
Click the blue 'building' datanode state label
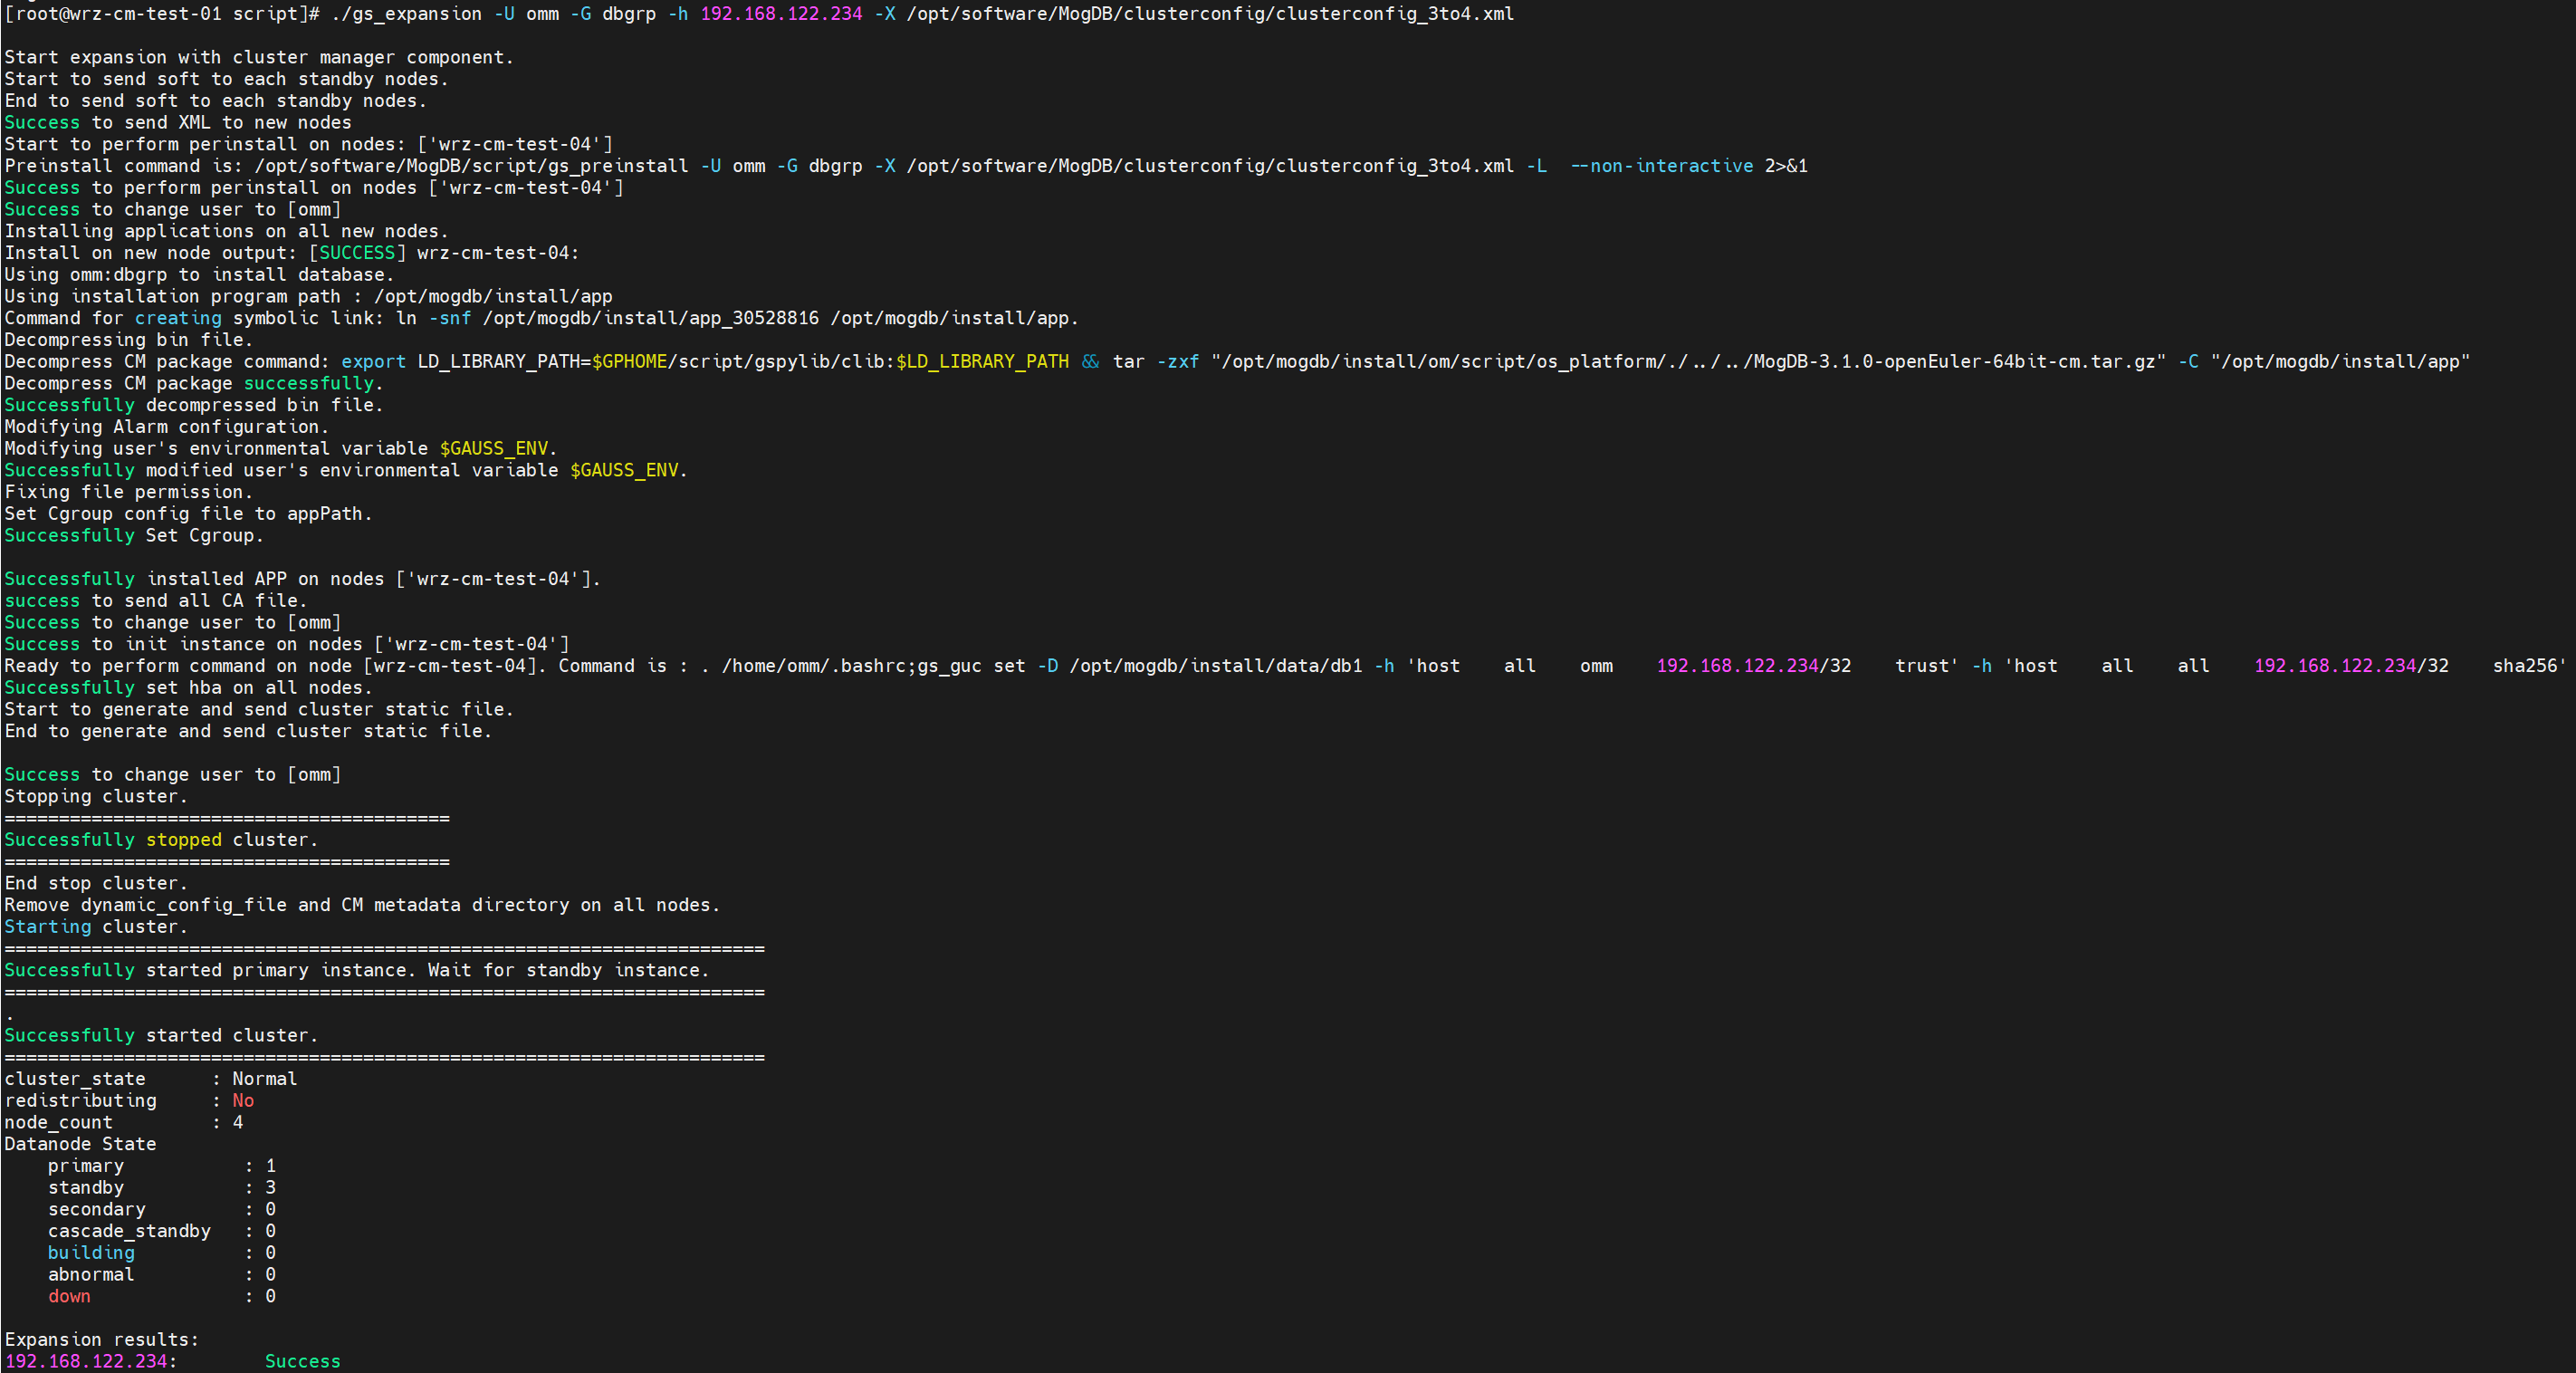tap(91, 1253)
